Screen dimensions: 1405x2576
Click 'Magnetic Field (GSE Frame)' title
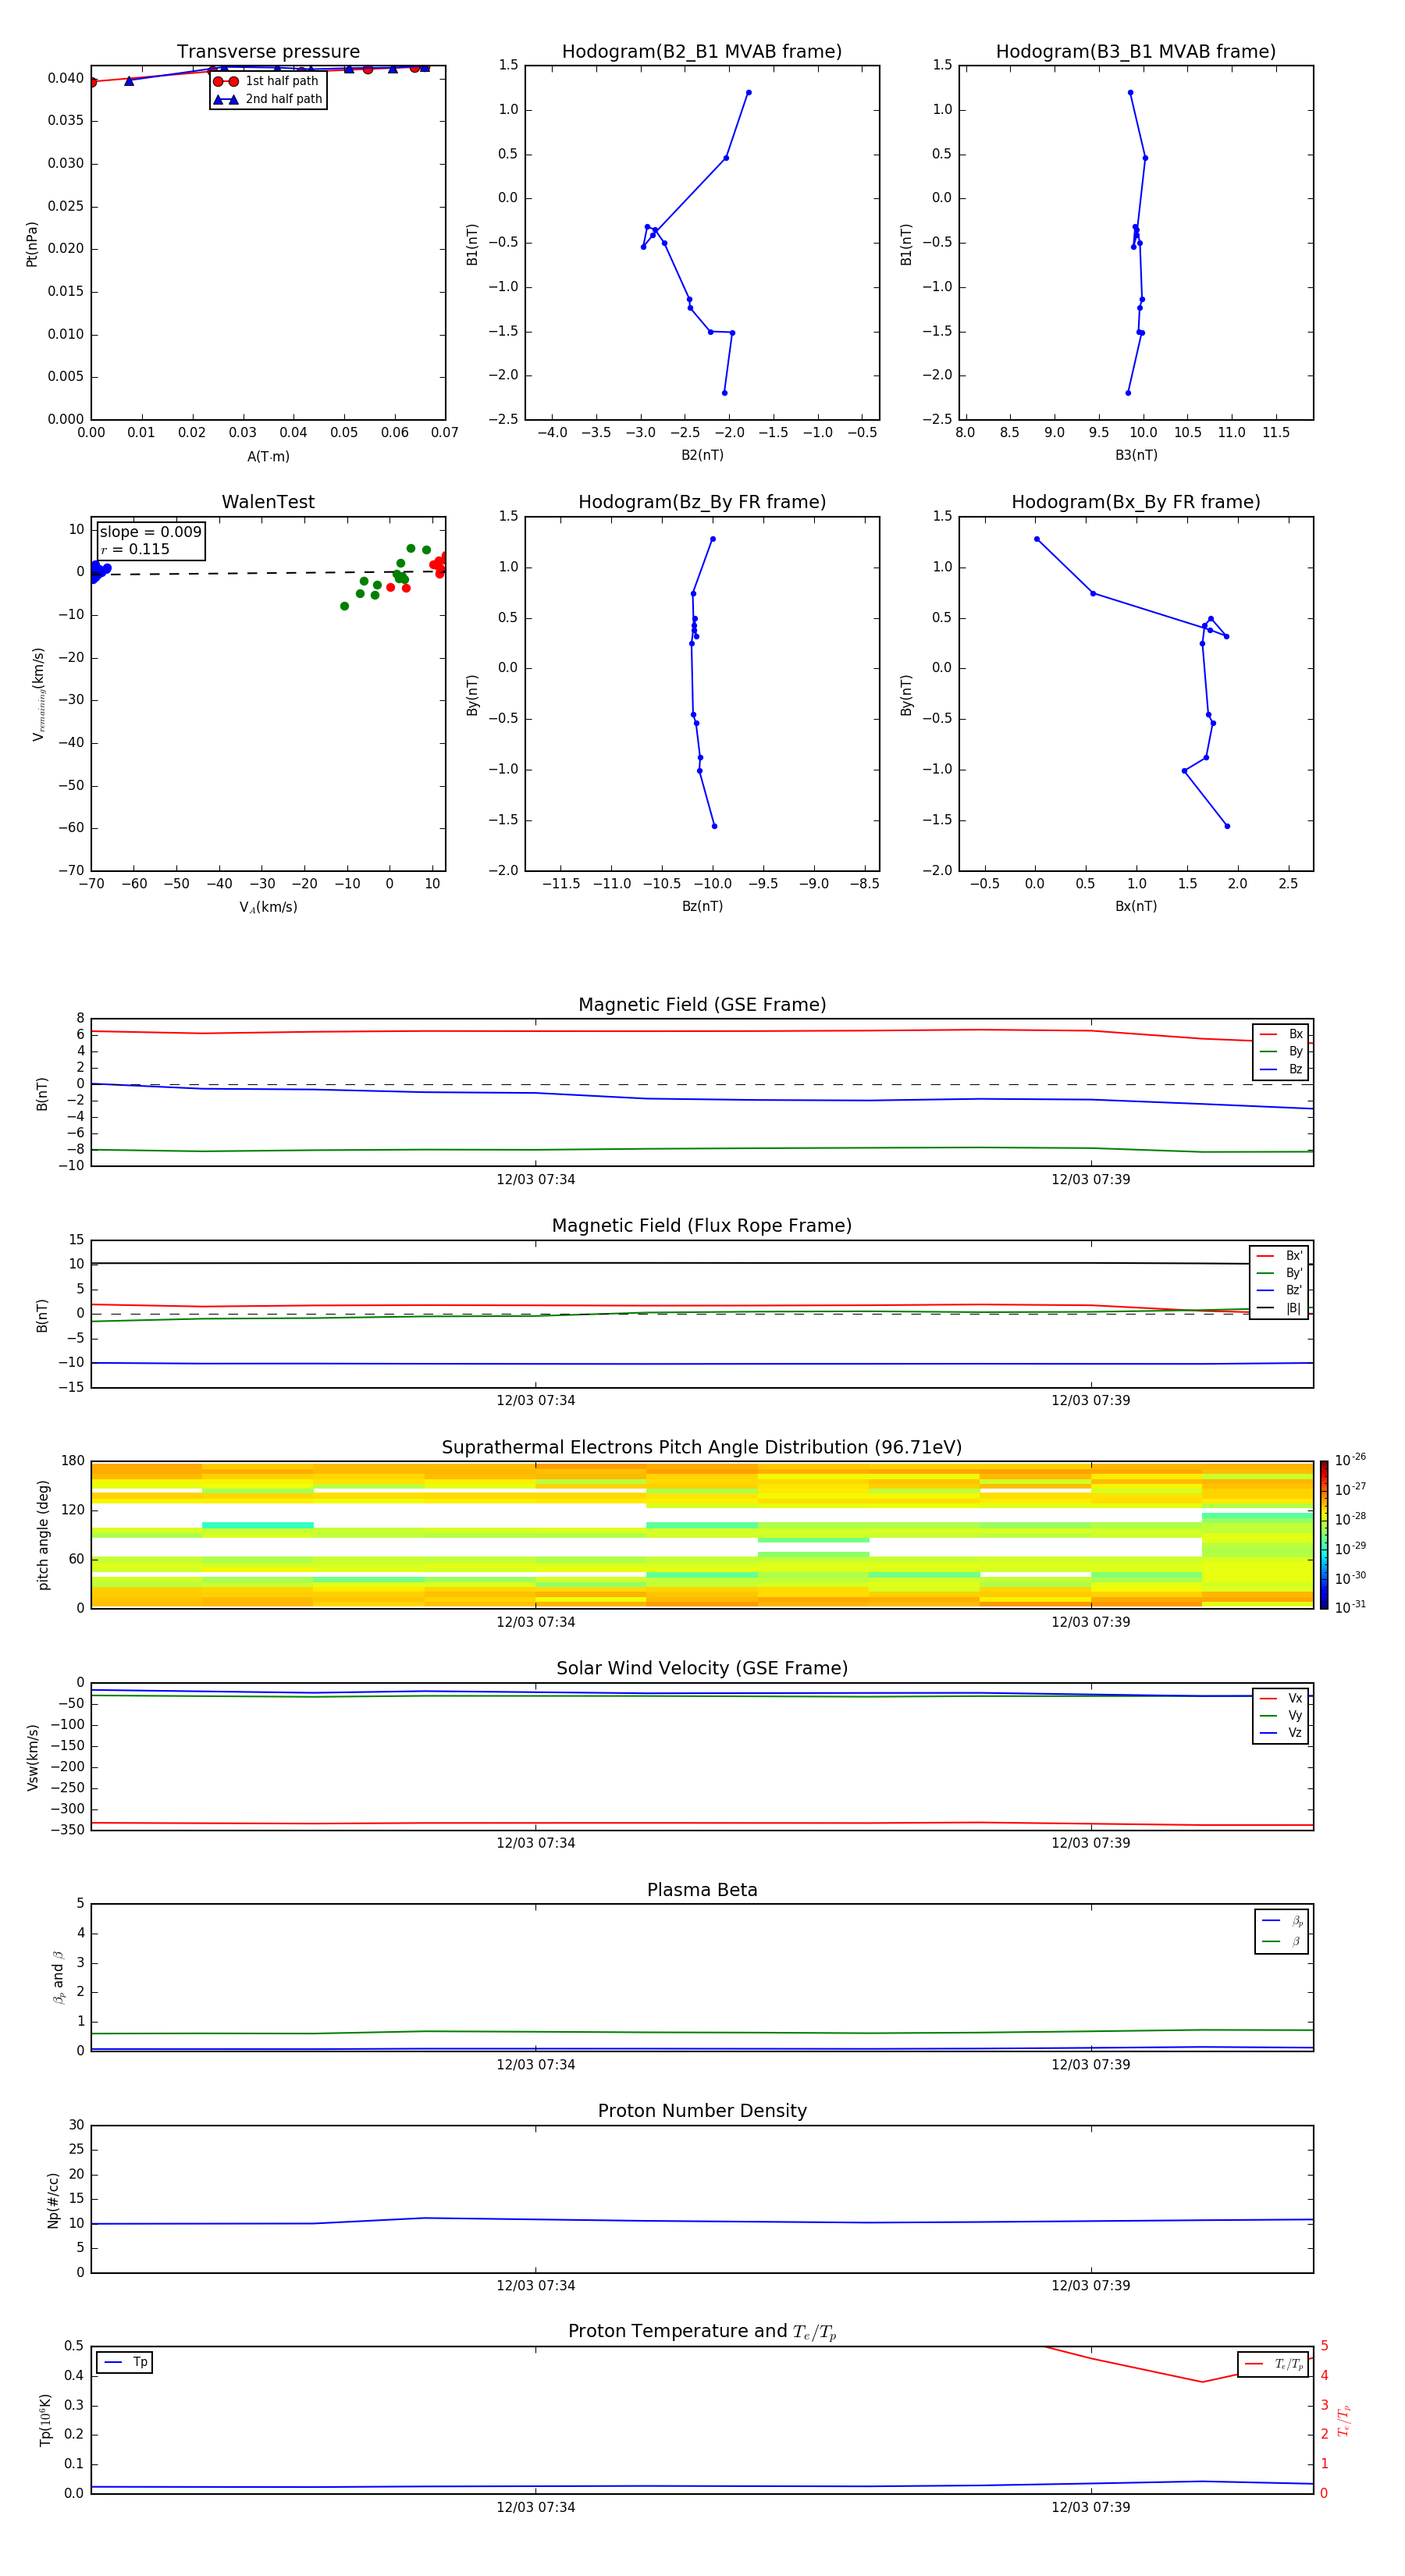click(702, 1005)
